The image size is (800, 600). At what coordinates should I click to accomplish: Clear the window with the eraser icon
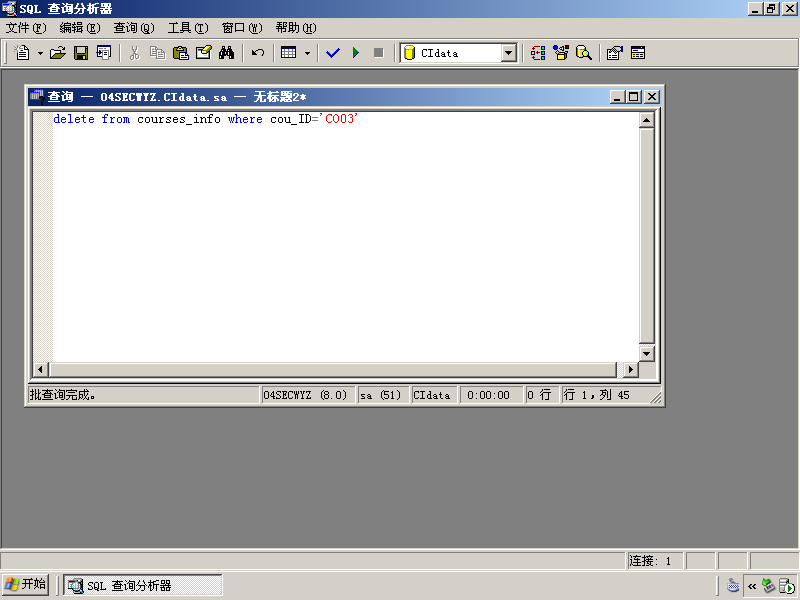(x=204, y=53)
